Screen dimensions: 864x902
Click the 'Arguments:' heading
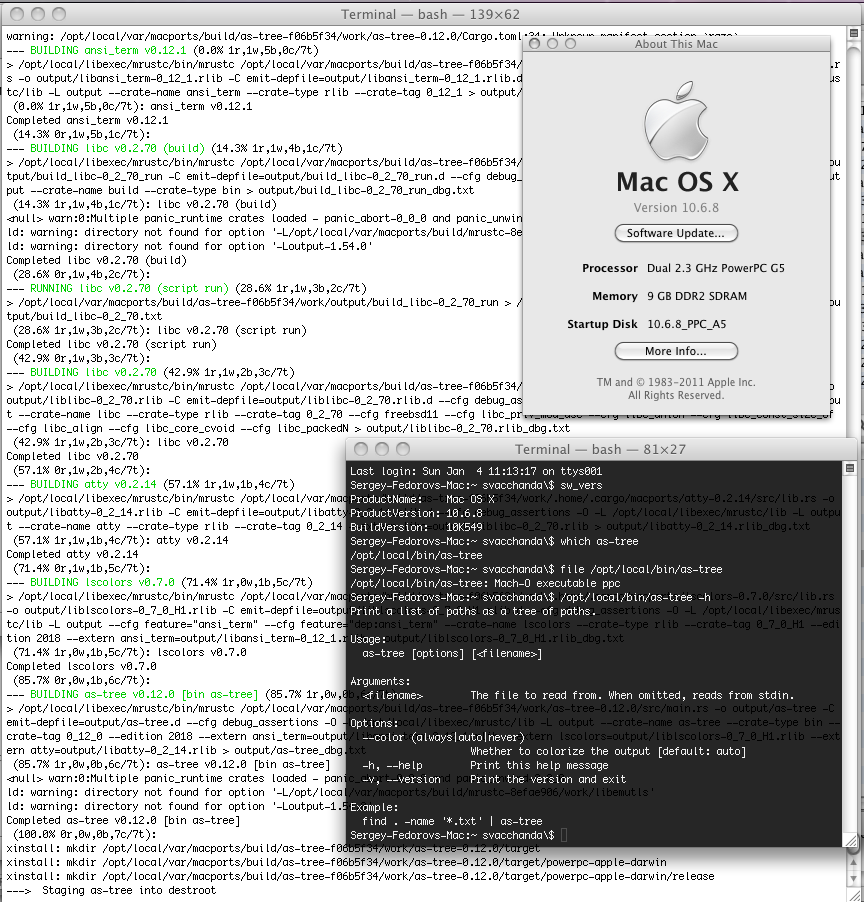(380, 681)
